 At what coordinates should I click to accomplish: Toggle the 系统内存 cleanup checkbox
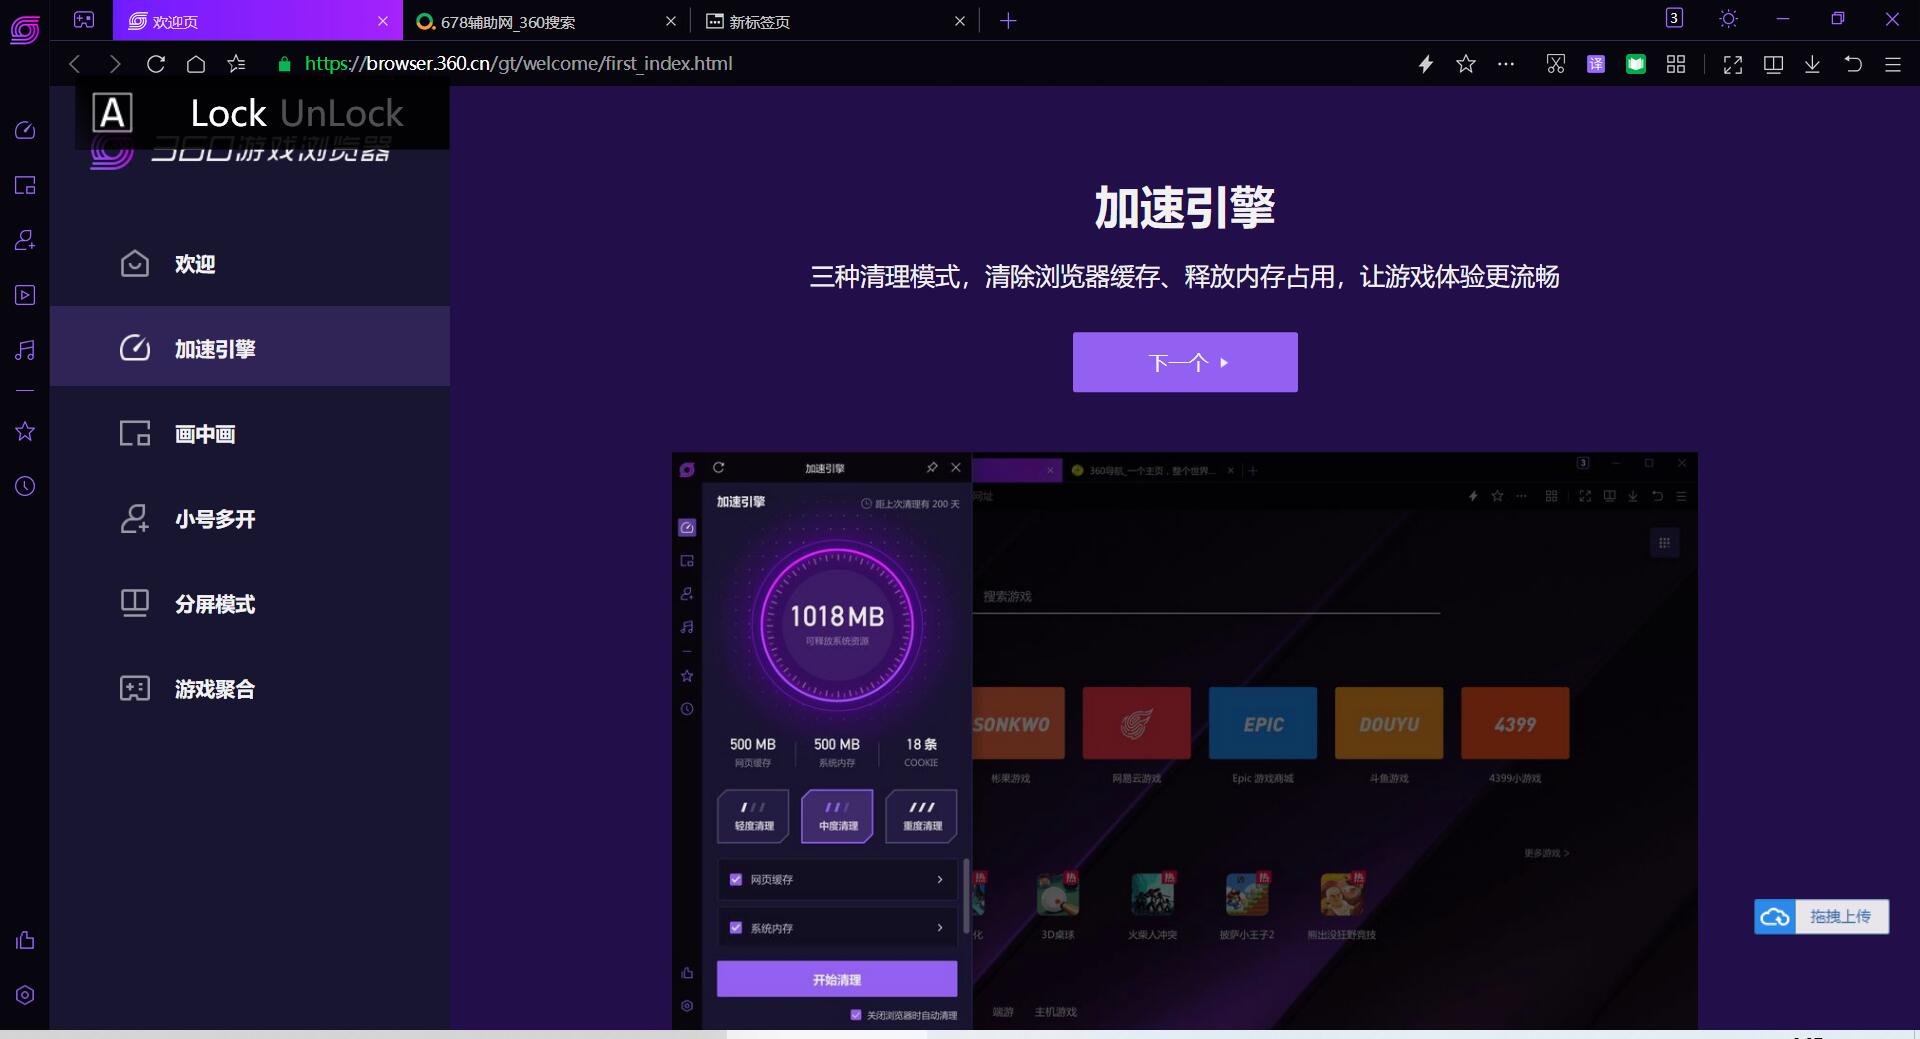coord(735,928)
